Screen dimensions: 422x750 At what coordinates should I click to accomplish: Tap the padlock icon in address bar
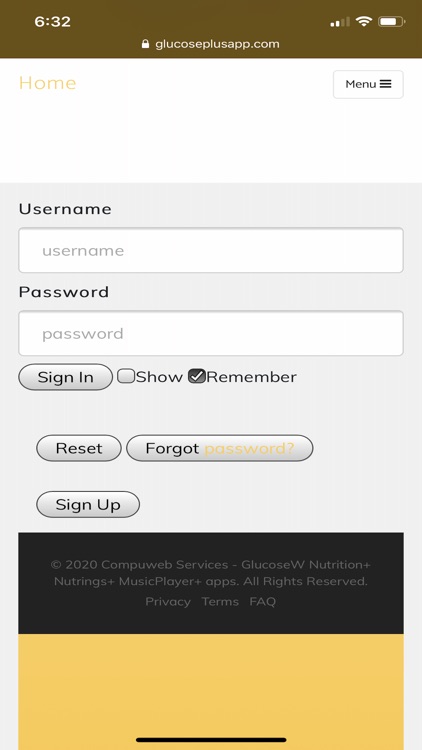click(145, 44)
